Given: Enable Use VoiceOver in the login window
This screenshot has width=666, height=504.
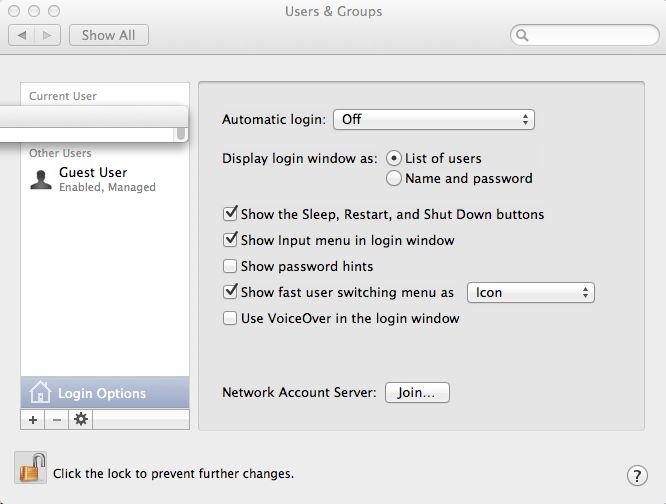Looking at the screenshot, I should (230, 318).
